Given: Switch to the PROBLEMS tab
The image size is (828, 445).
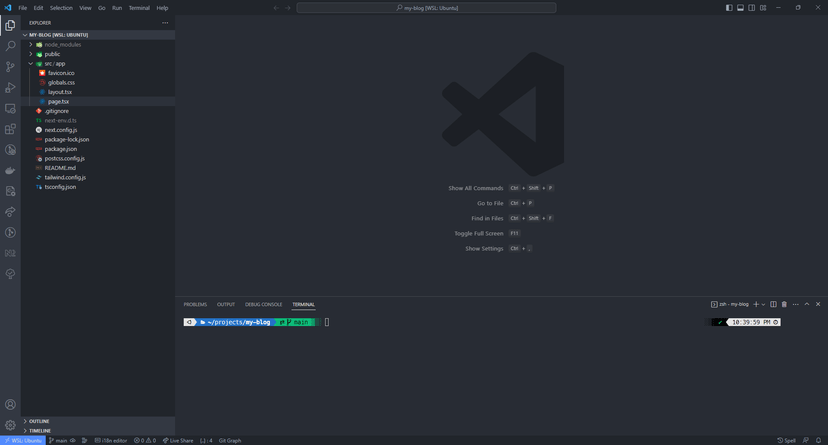Looking at the screenshot, I should pyautogui.click(x=195, y=305).
